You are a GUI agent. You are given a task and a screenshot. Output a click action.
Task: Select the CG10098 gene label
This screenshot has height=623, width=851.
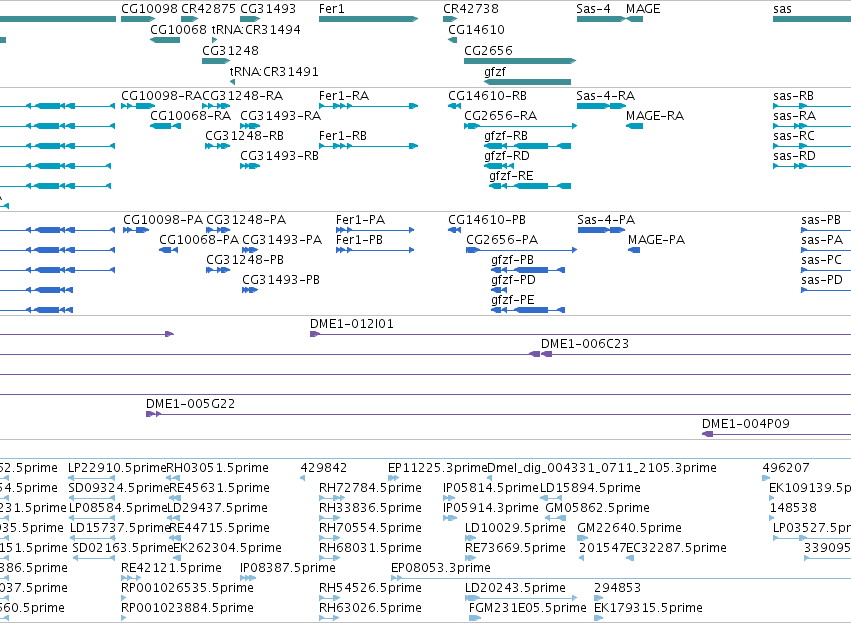149,9
